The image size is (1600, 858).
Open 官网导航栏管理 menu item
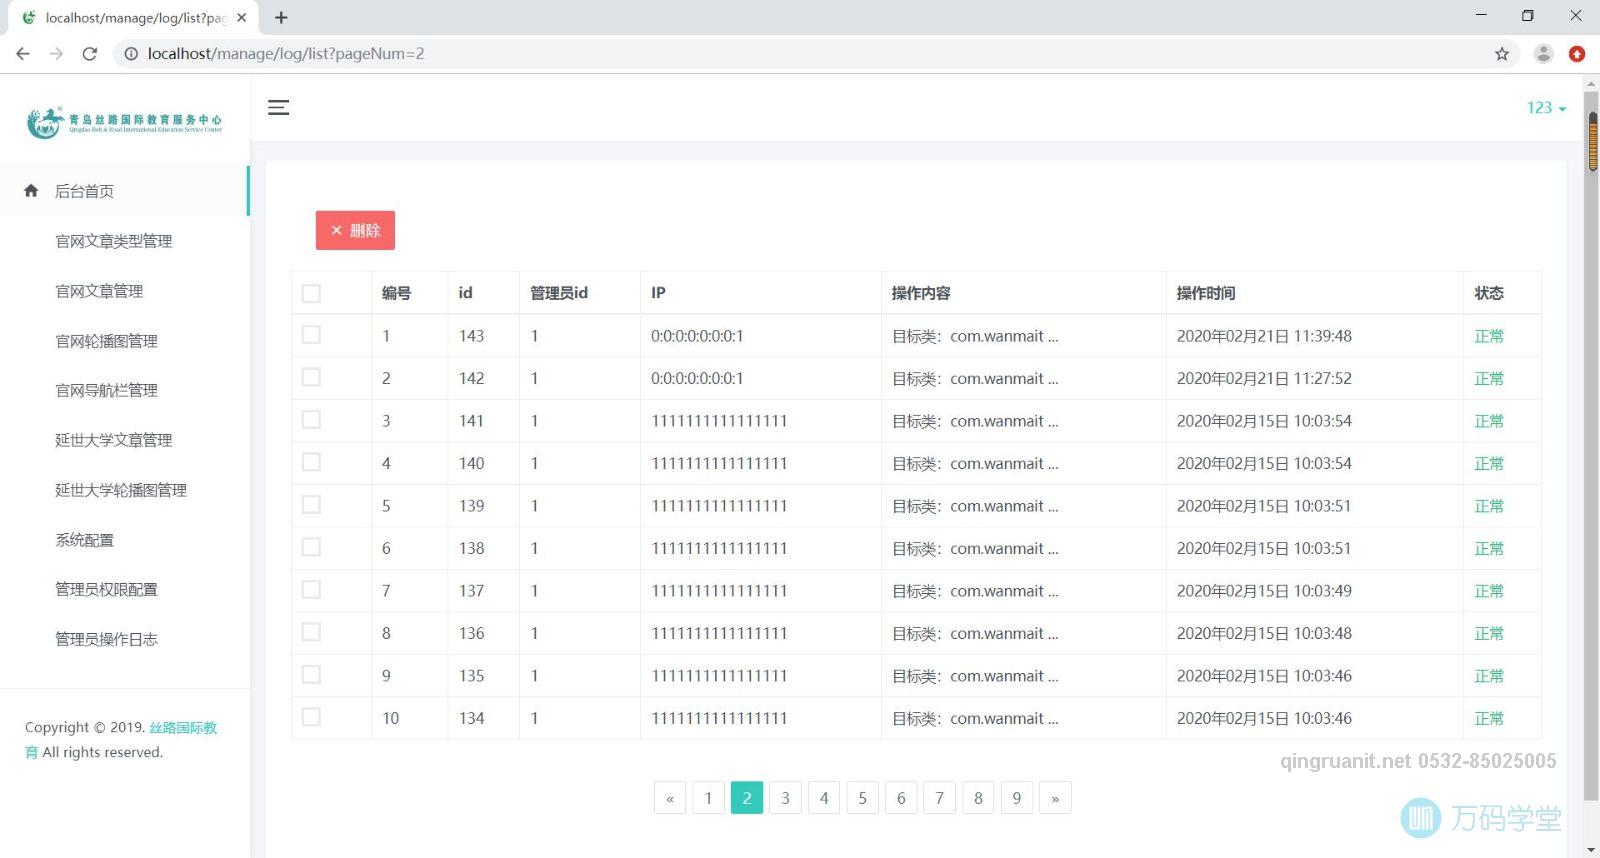click(x=106, y=390)
